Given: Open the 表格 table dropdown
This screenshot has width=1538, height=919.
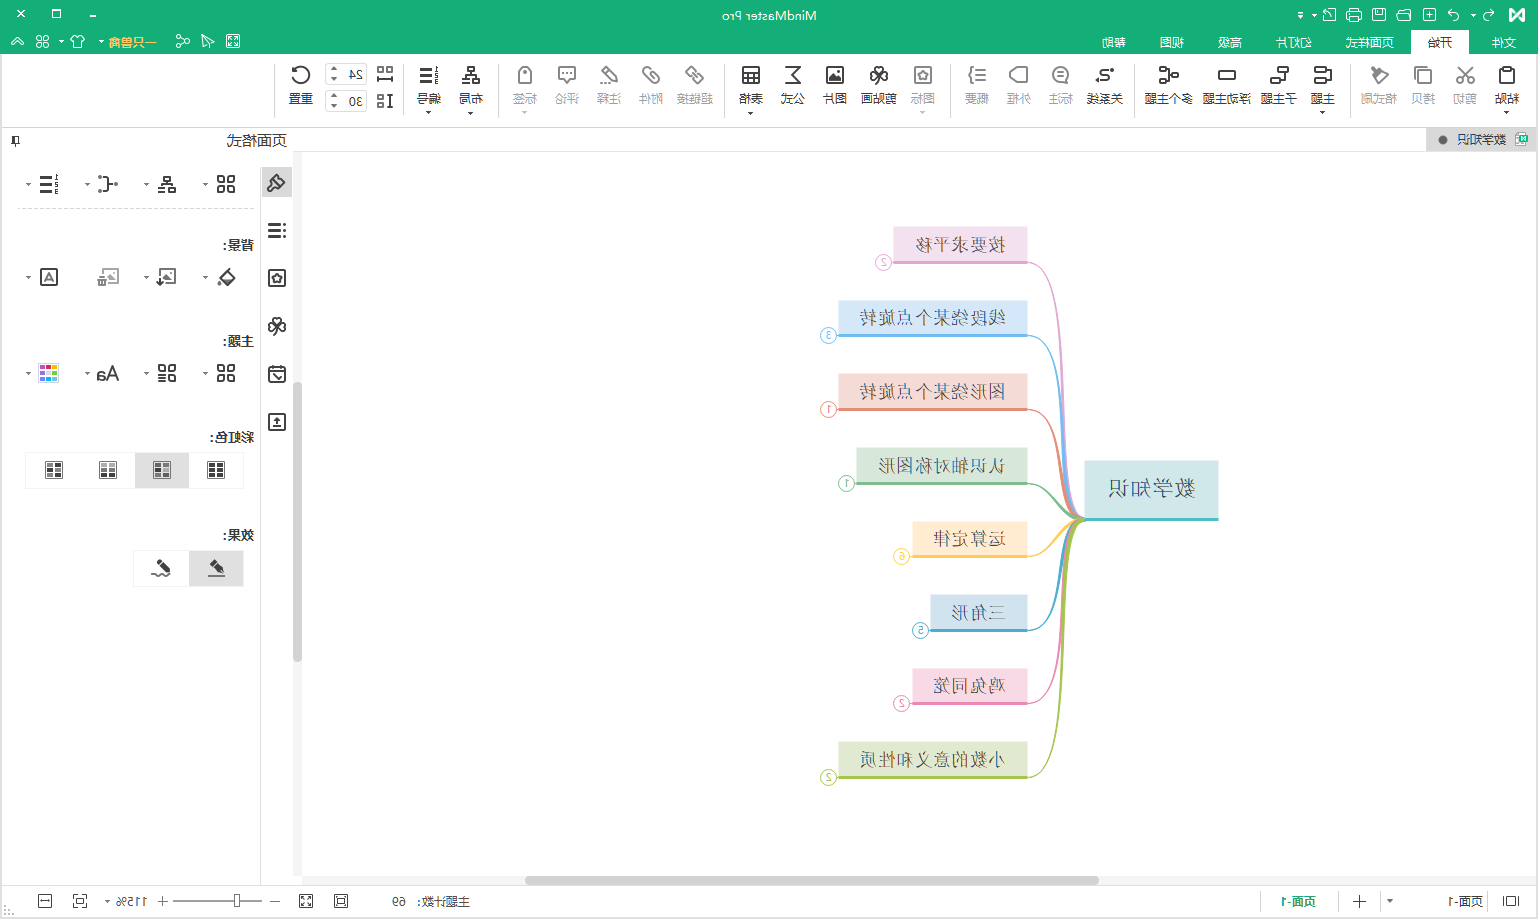Looking at the screenshot, I should pyautogui.click(x=750, y=112).
